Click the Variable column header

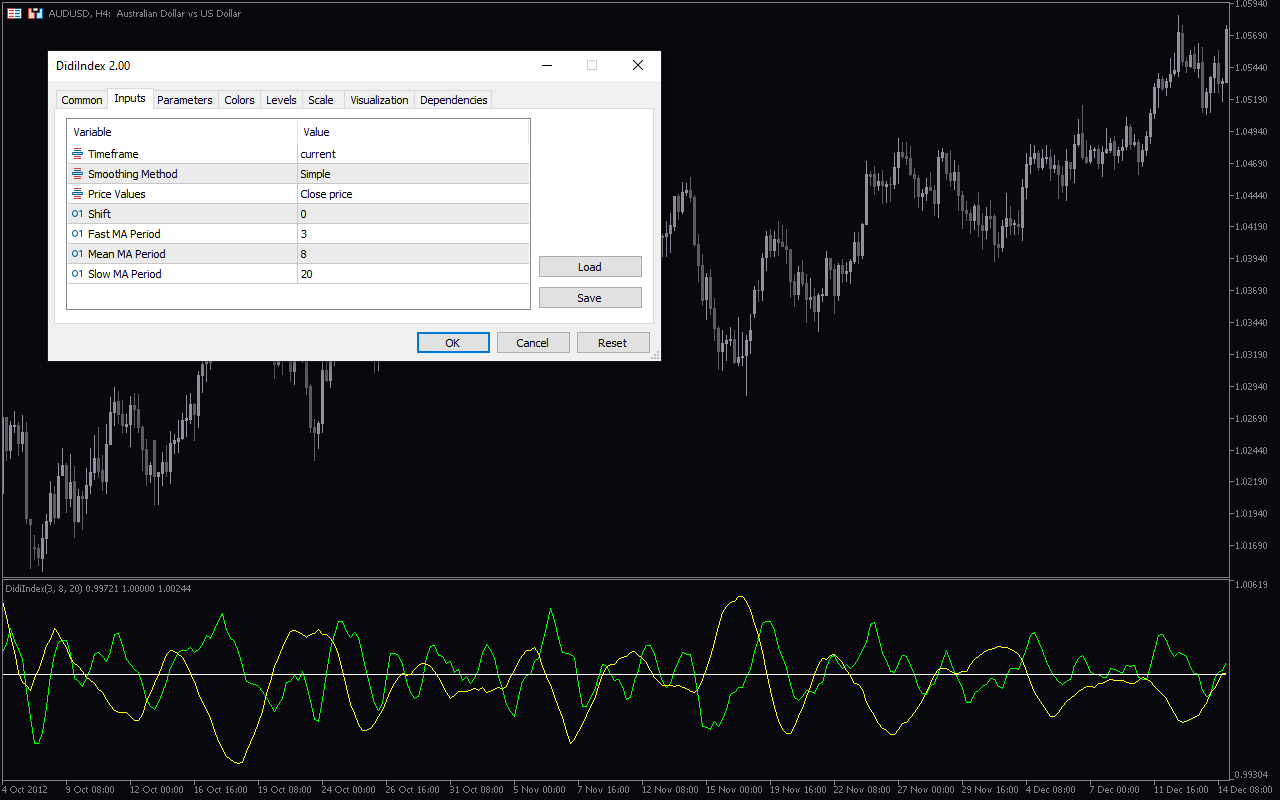pos(182,132)
